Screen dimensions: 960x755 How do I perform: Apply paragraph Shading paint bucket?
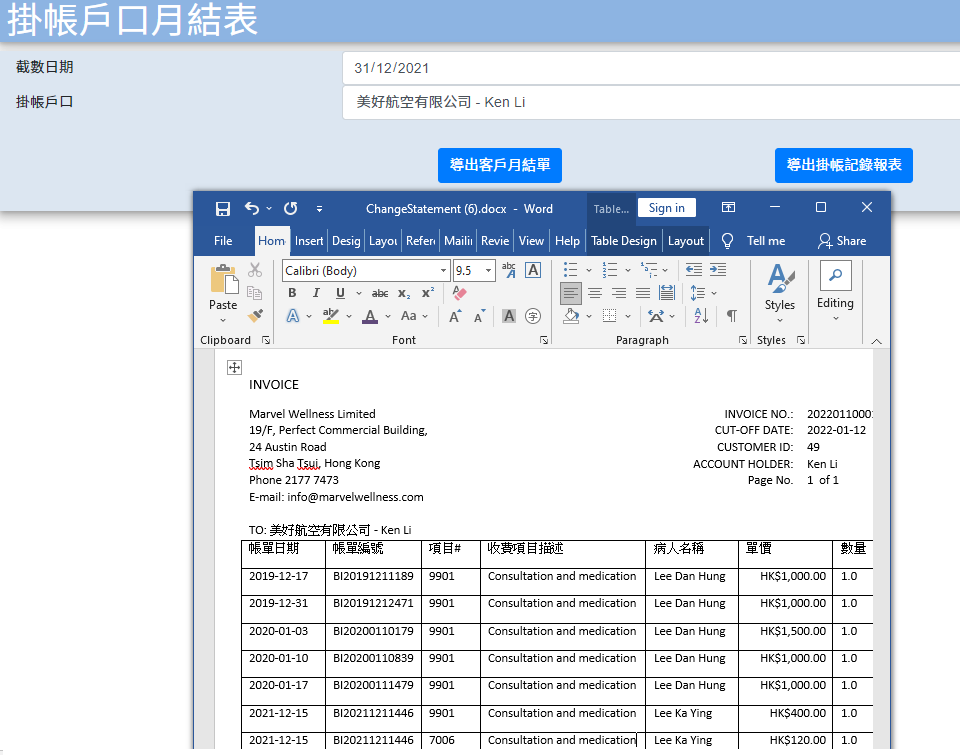(x=571, y=316)
